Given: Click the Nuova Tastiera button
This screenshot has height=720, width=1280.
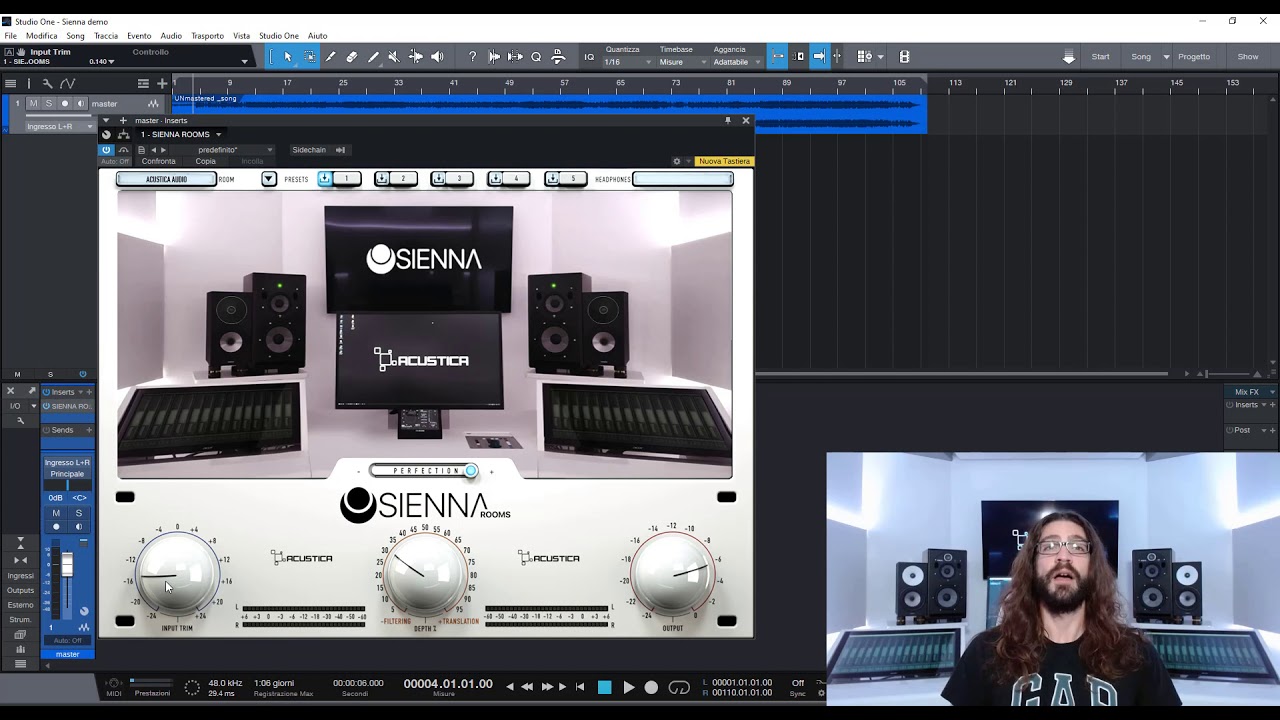Looking at the screenshot, I should point(724,161).
